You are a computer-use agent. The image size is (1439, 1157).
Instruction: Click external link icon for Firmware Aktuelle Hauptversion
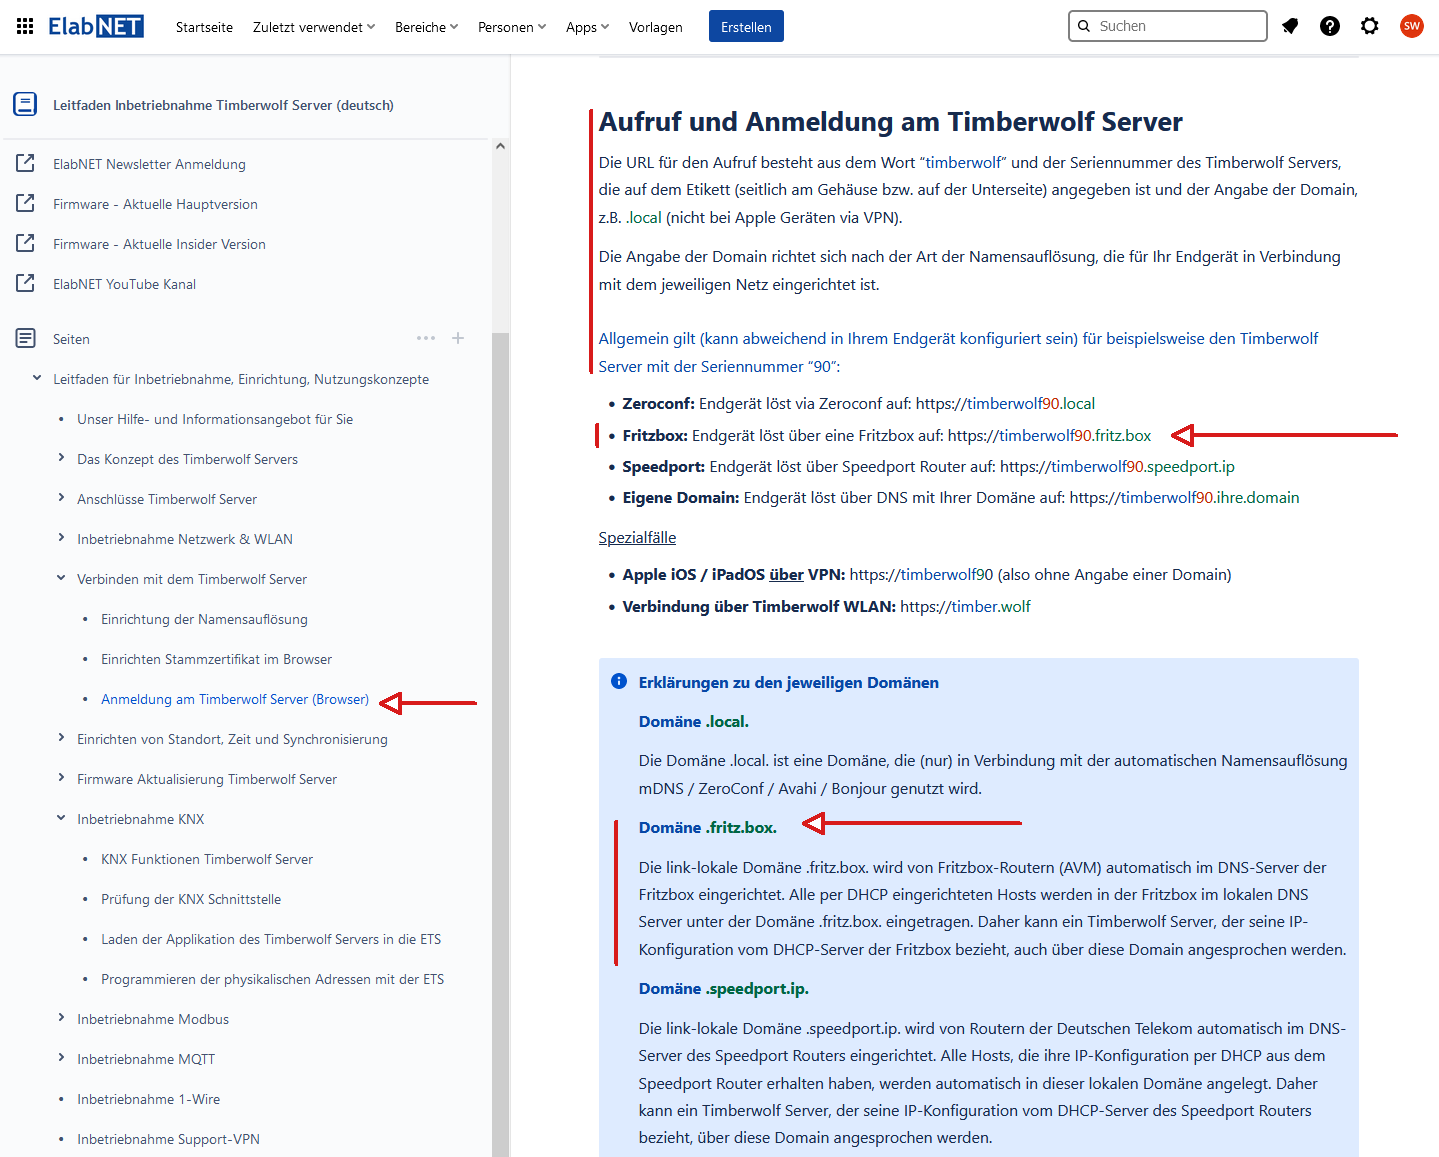click(25, 203)
